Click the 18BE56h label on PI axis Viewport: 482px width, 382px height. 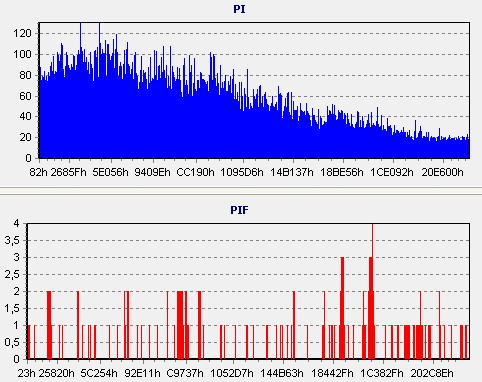(x=342, y=172)
